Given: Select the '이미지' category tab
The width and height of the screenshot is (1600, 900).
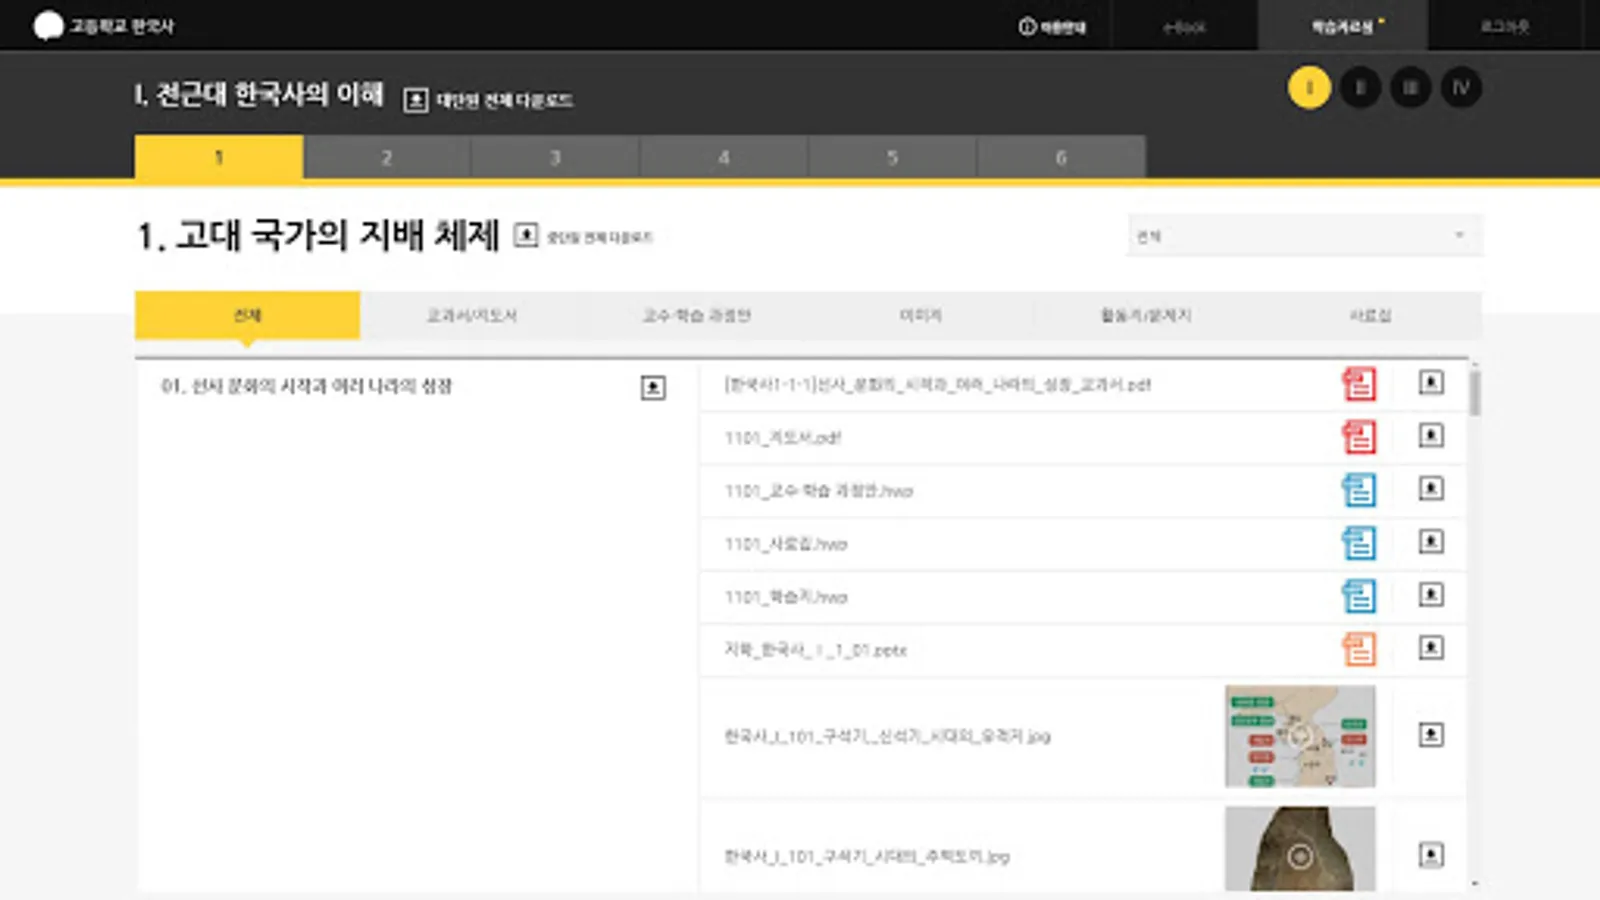Looking at the screenshot, I should [921, 315].
